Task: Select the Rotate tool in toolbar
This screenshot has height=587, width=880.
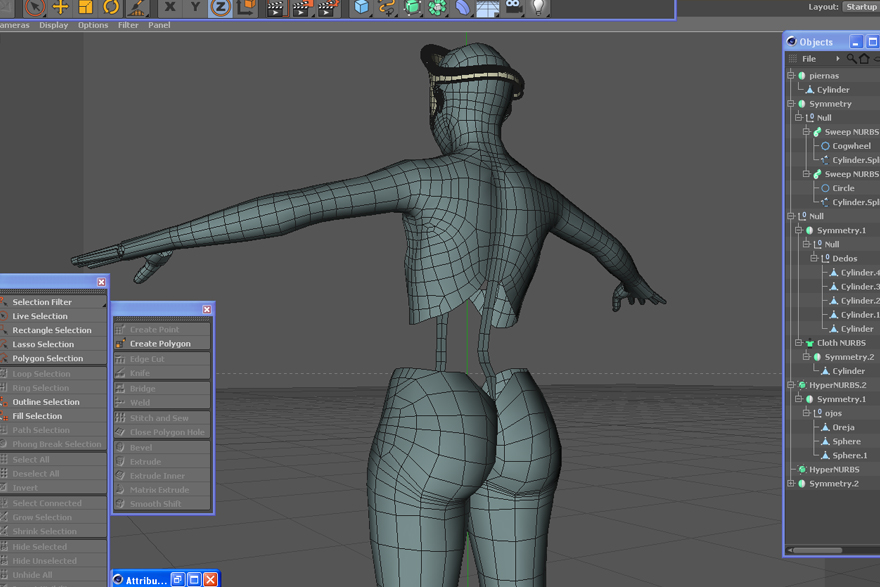Action: coord(111,7)
